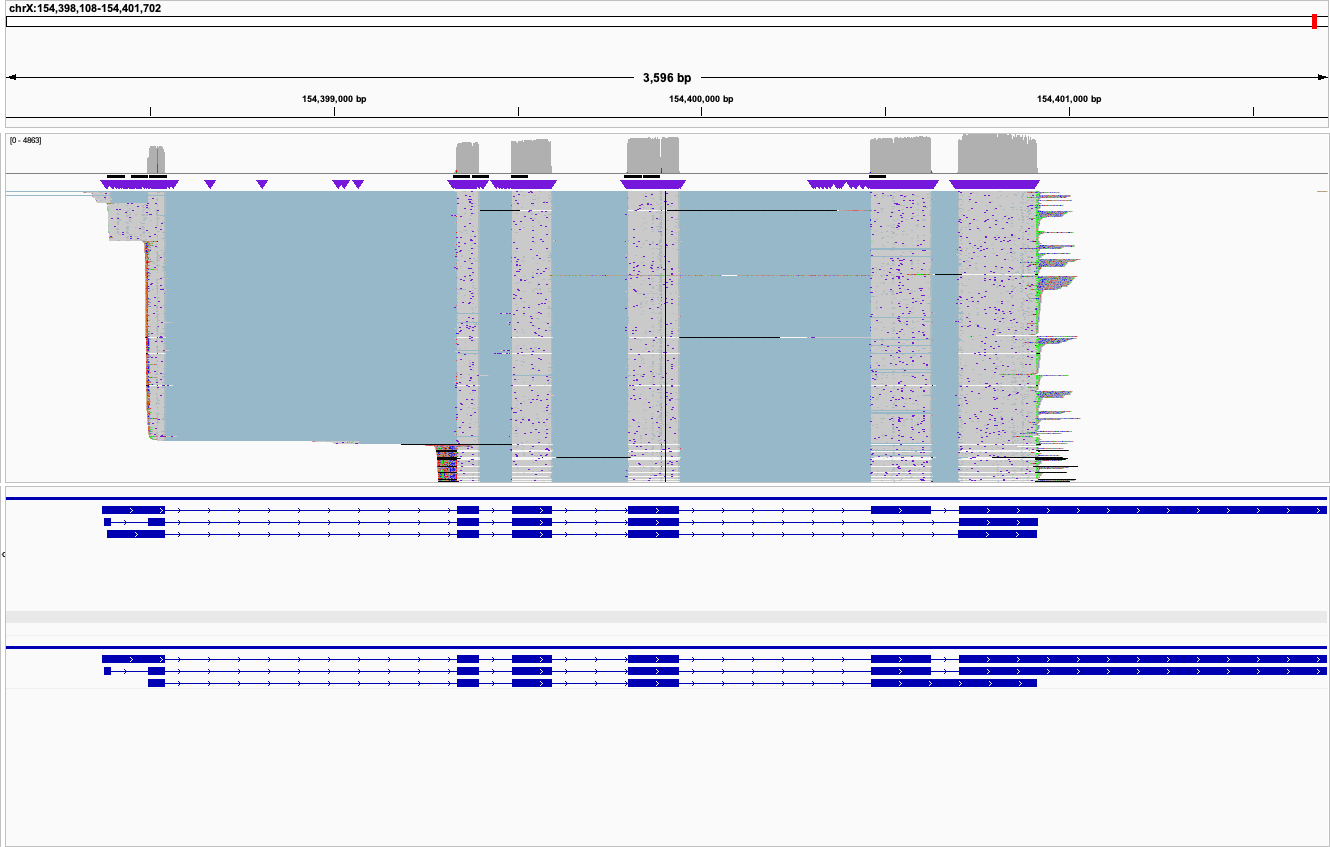Click the small track handle on the left edge
The height and width of the screenshot is (847, 1330).
[3, 552]
